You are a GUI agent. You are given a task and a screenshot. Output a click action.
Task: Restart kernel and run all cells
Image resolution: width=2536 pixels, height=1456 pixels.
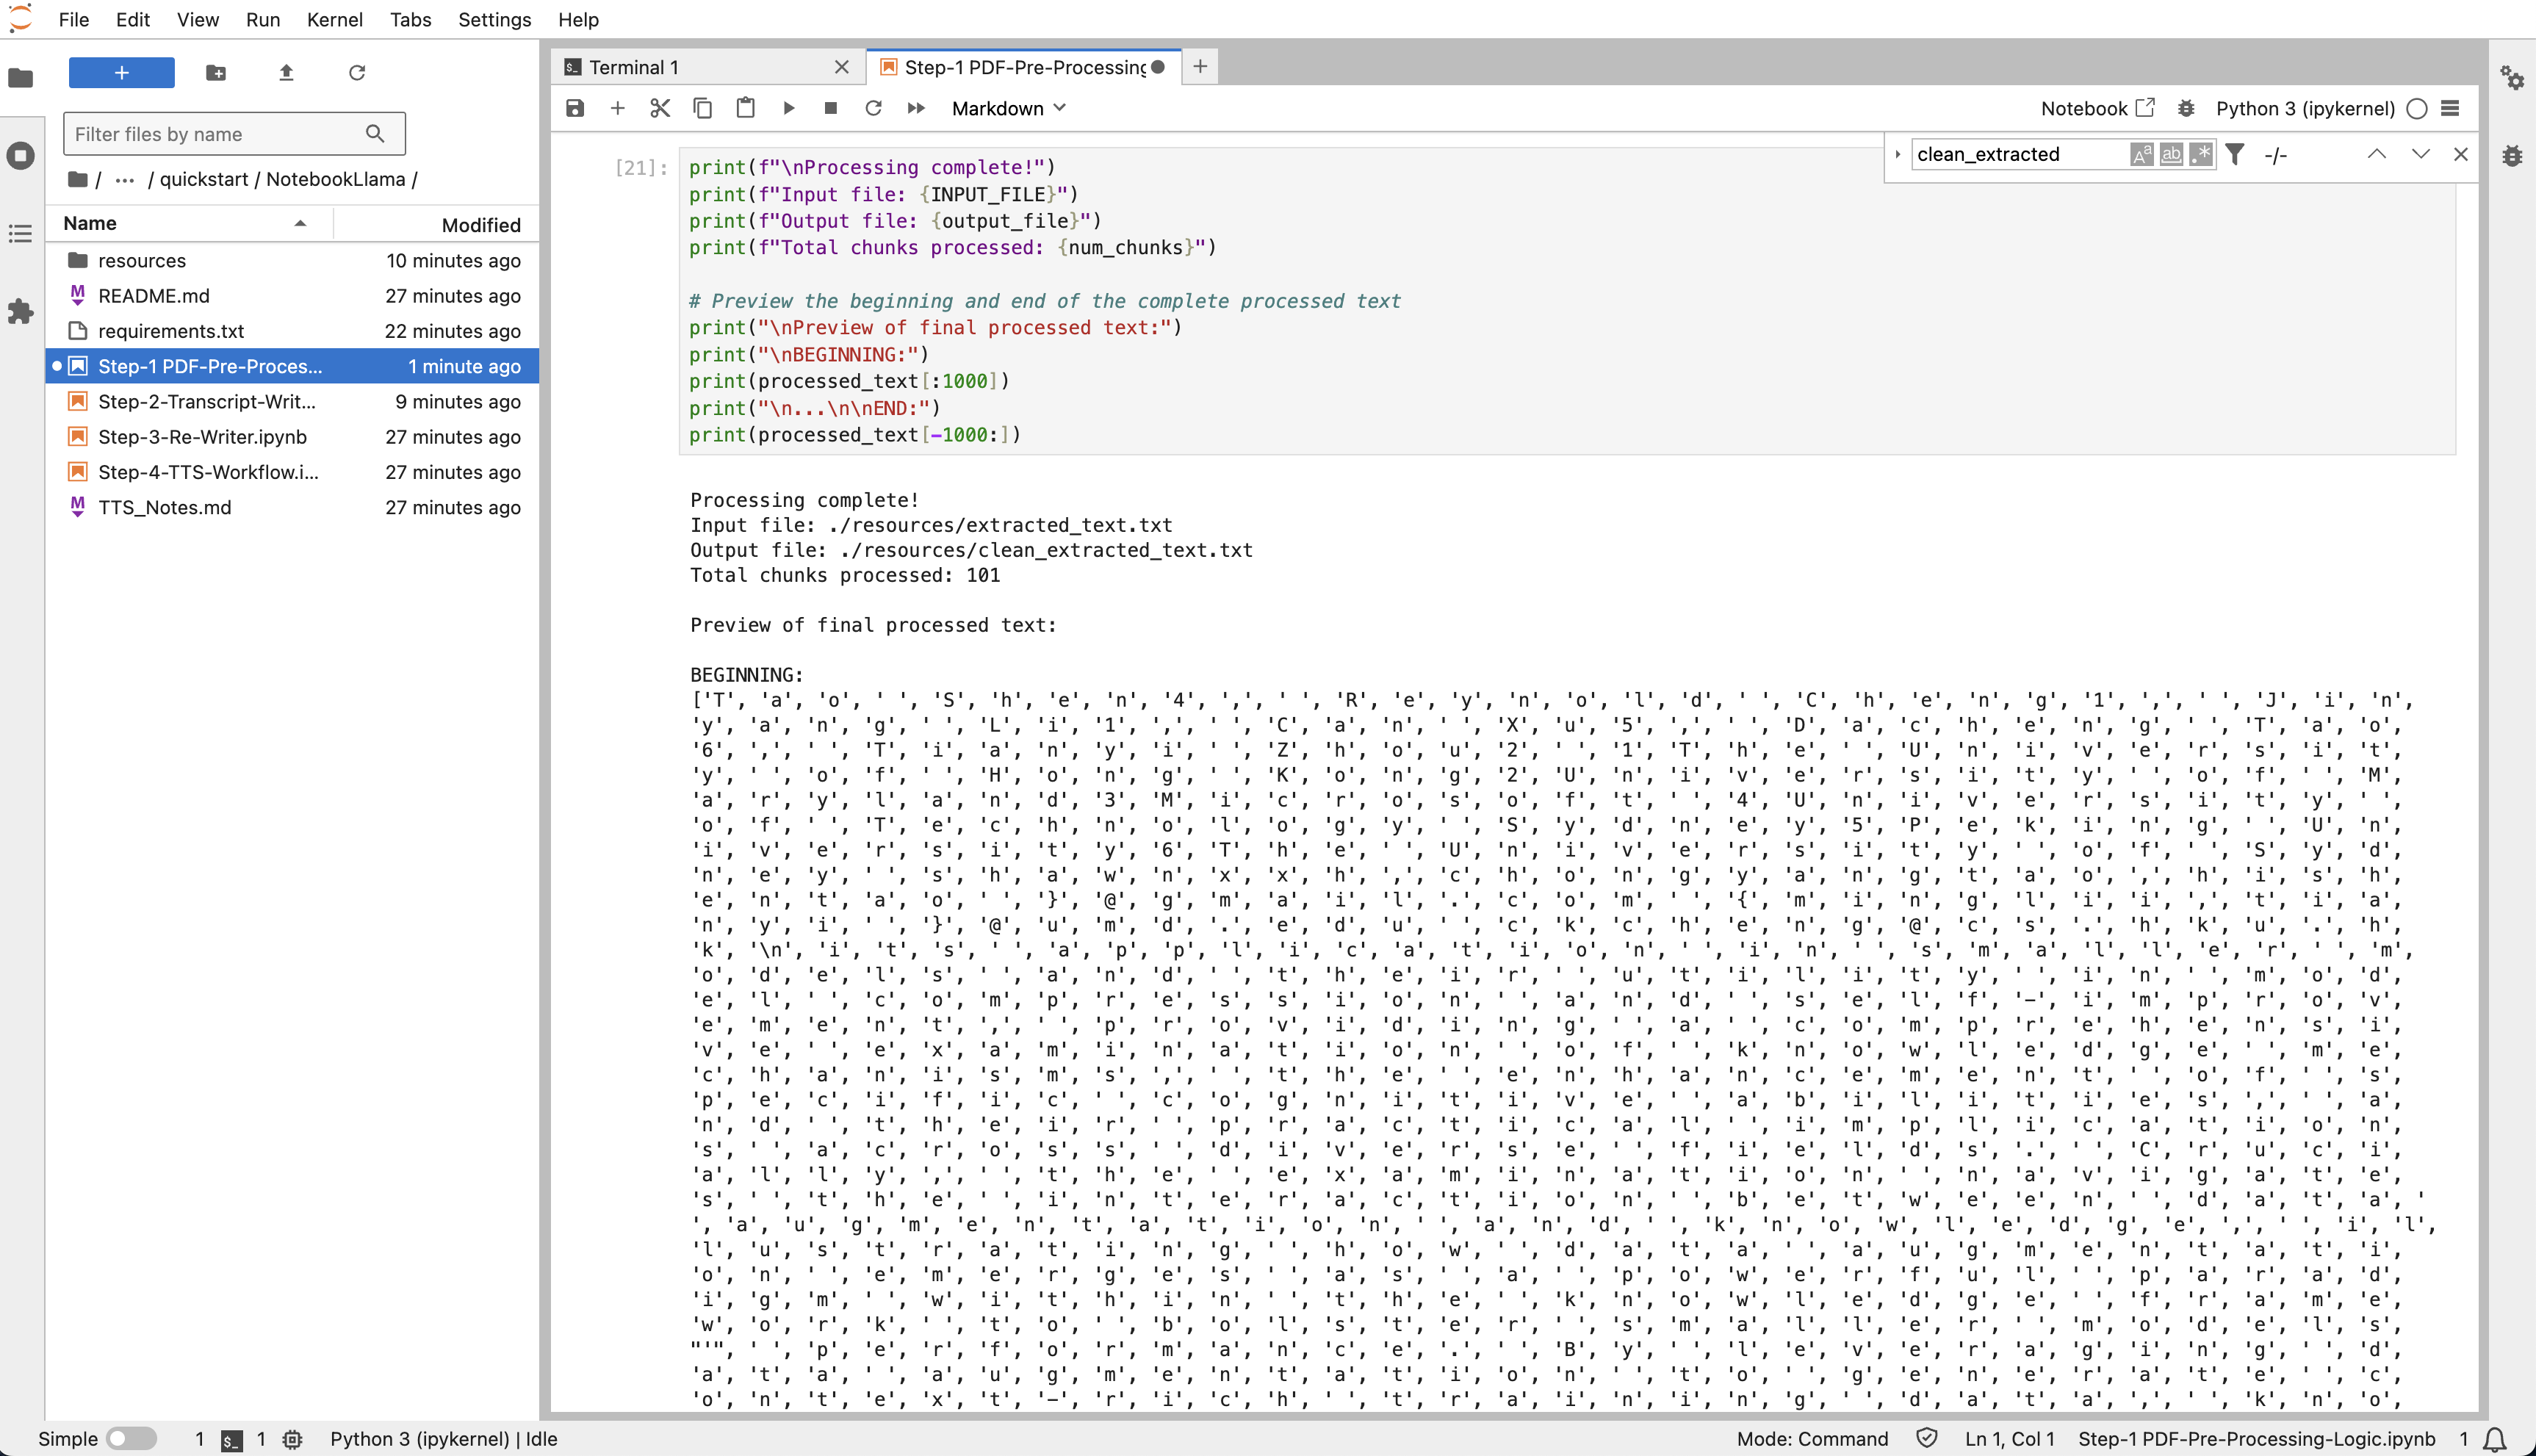[x=915, y=108]
